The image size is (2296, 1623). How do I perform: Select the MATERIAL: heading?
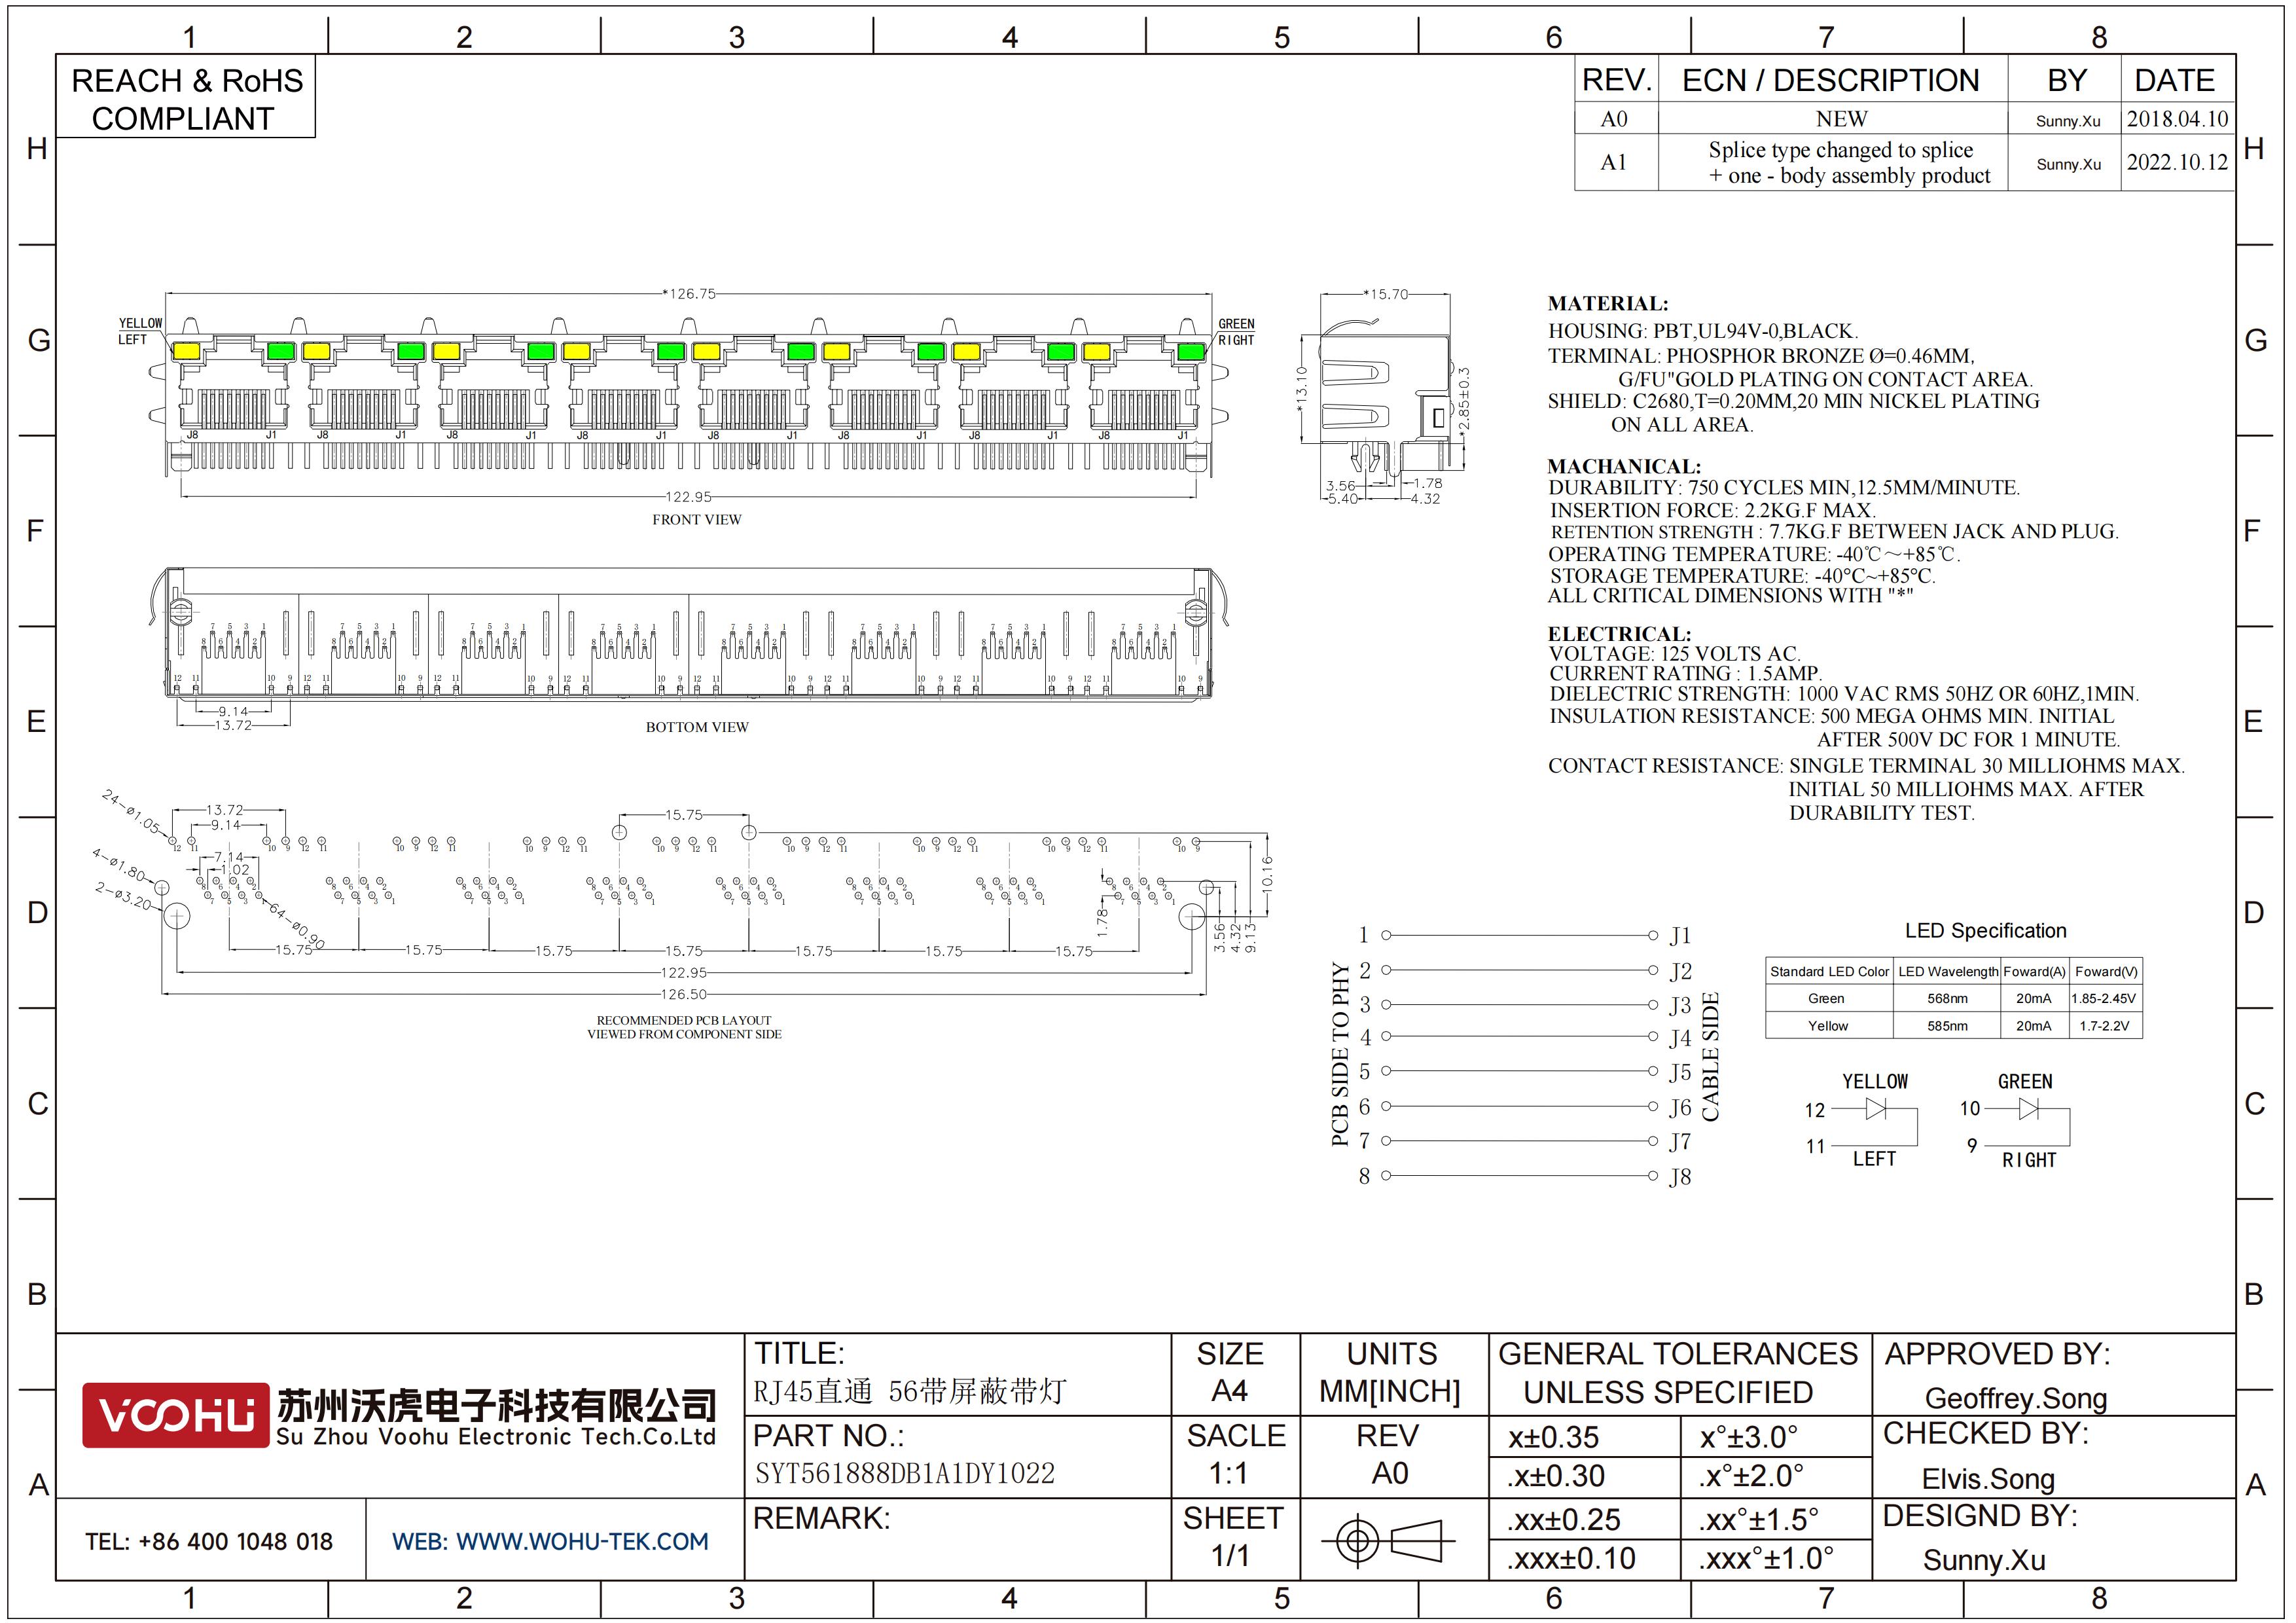[x=1607, y=303]
